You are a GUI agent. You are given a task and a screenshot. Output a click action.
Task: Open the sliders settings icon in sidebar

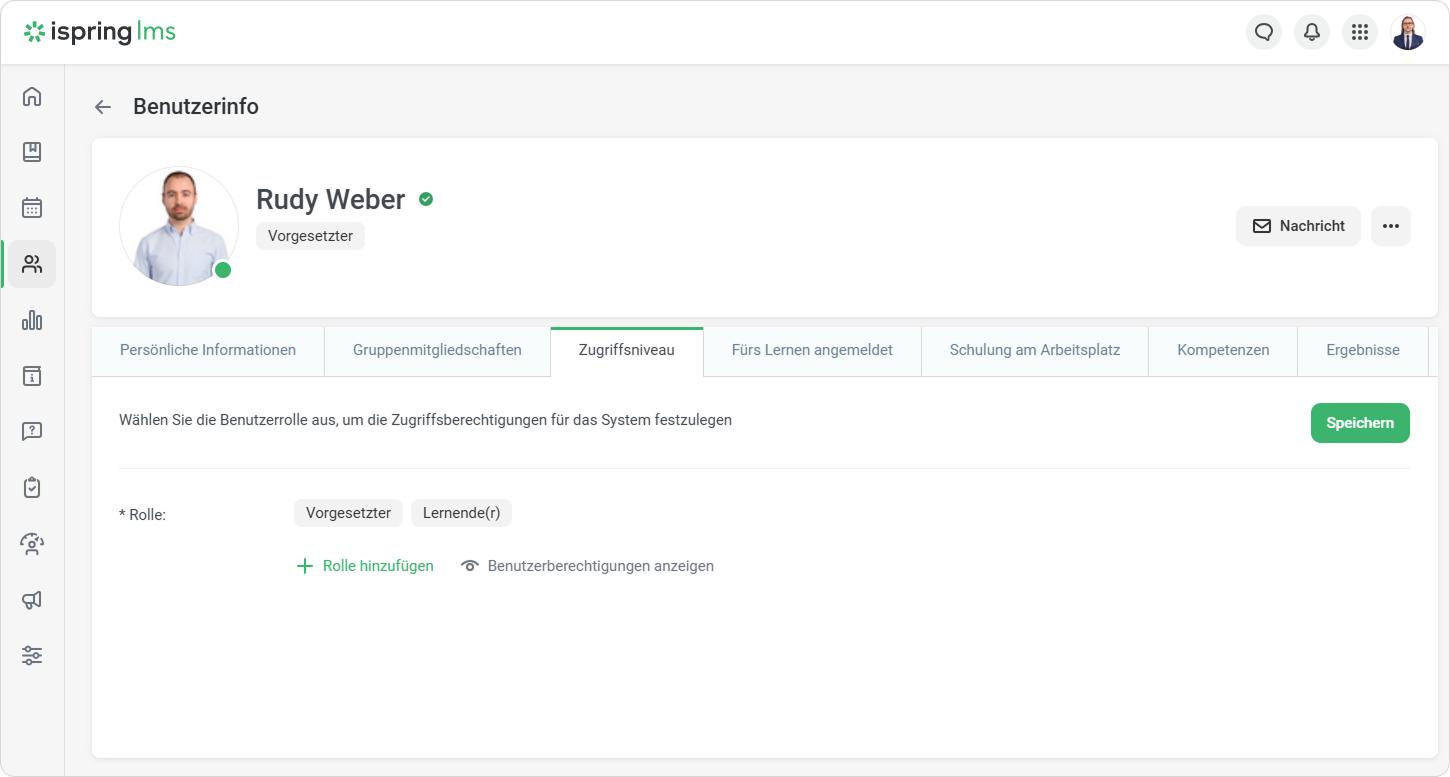pyautogui.click(x=32, y=656)
